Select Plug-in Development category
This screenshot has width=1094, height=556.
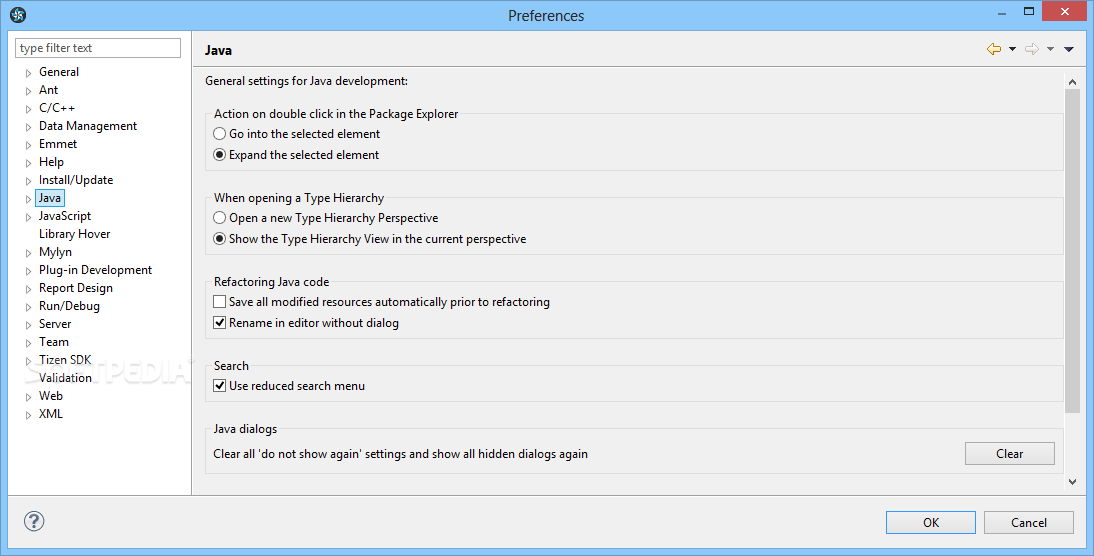point(95,270)
